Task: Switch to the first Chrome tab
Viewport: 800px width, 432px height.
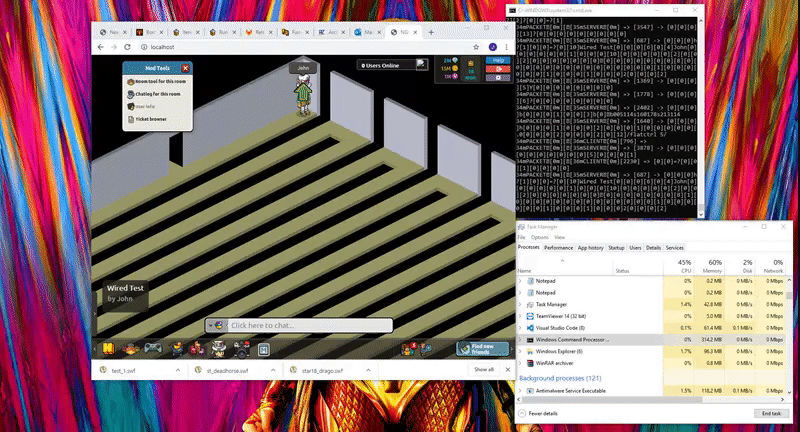Action: click(x=111, y=32)
